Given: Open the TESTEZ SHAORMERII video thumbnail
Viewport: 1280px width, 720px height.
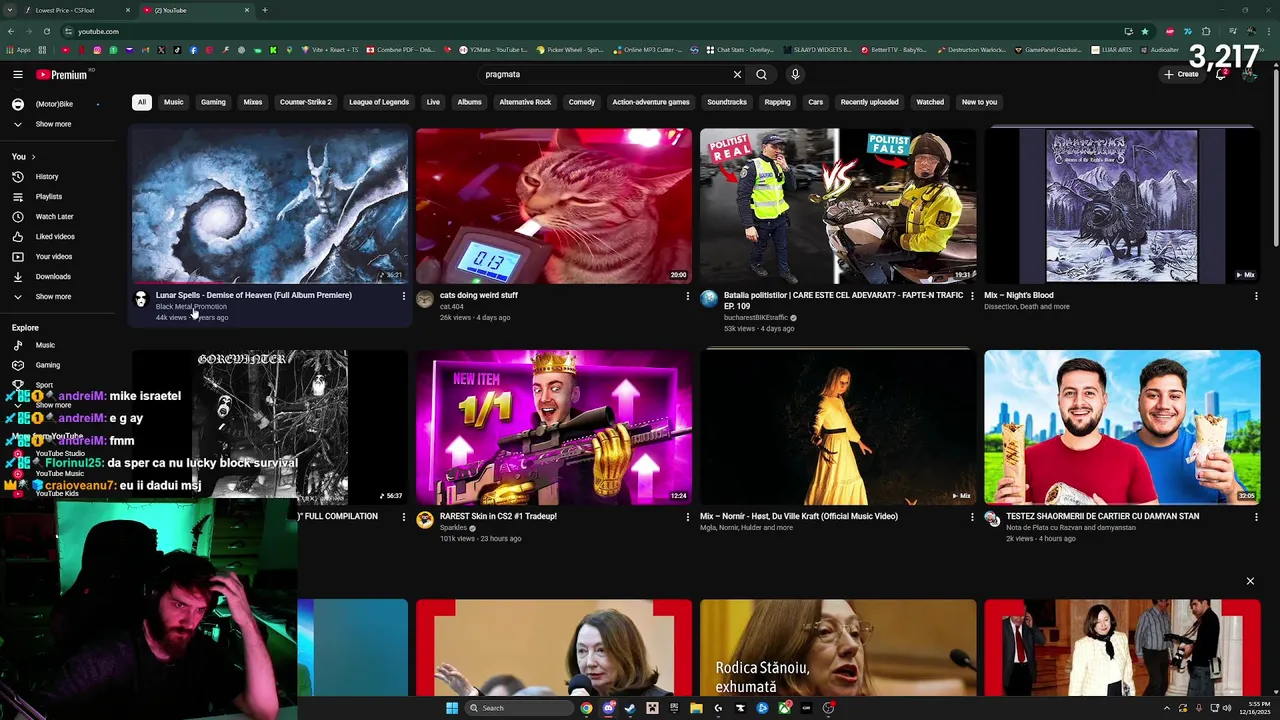Looking at the screenshot, I should pyautogui.click(x=1122, y=427).
